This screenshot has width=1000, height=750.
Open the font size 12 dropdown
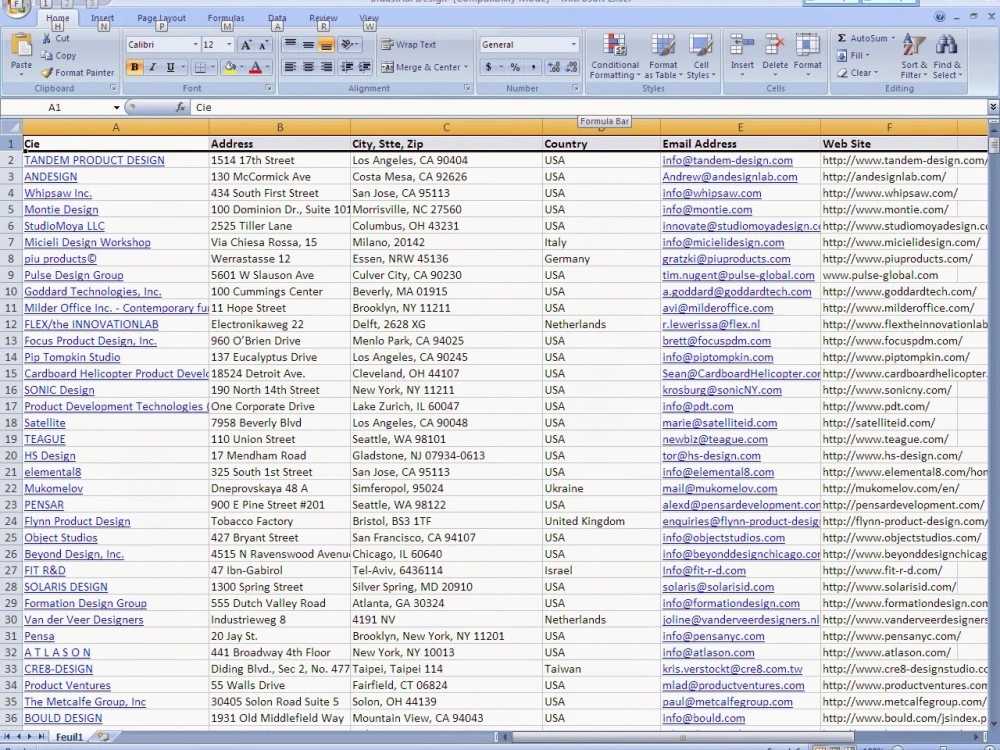point(229,45)
